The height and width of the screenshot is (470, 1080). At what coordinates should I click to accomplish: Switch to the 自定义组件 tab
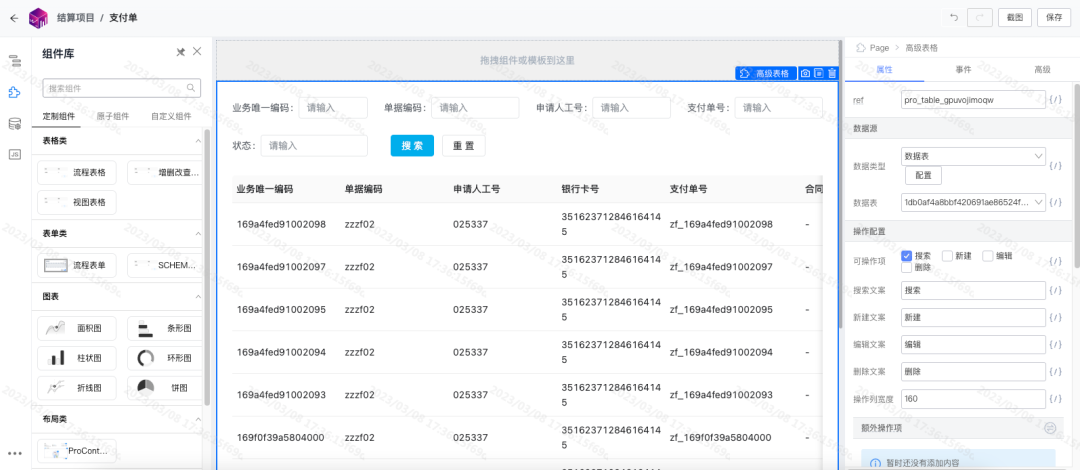[x=171, y=116]
